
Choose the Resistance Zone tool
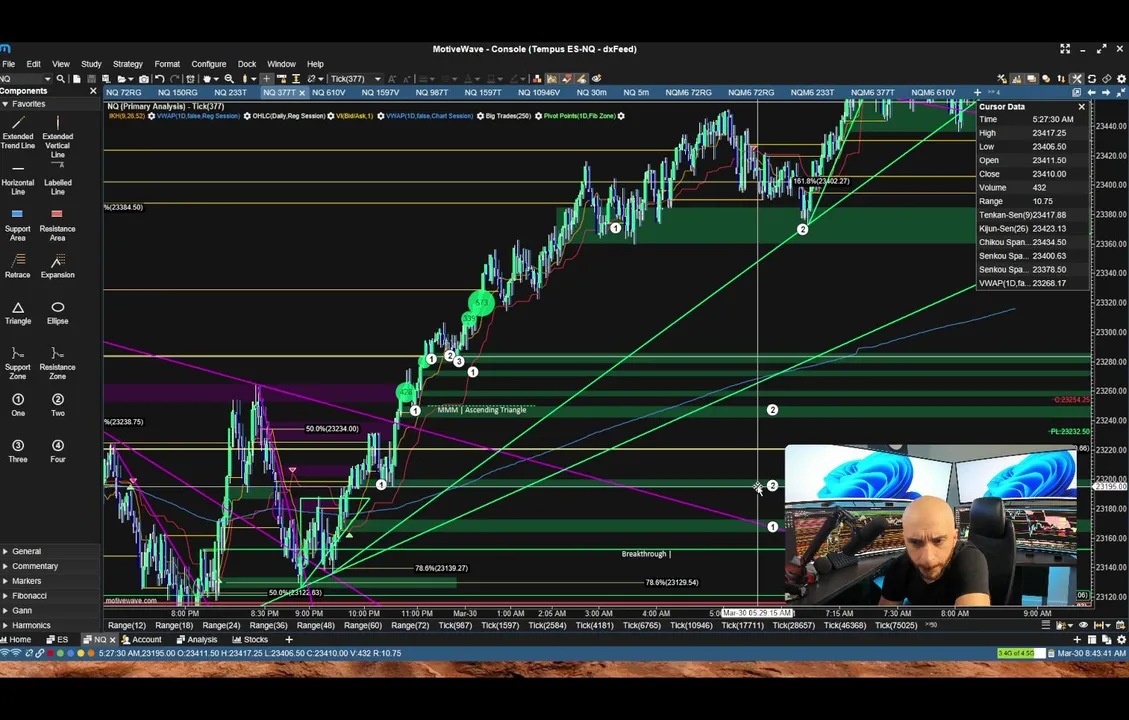pos(58,364)
